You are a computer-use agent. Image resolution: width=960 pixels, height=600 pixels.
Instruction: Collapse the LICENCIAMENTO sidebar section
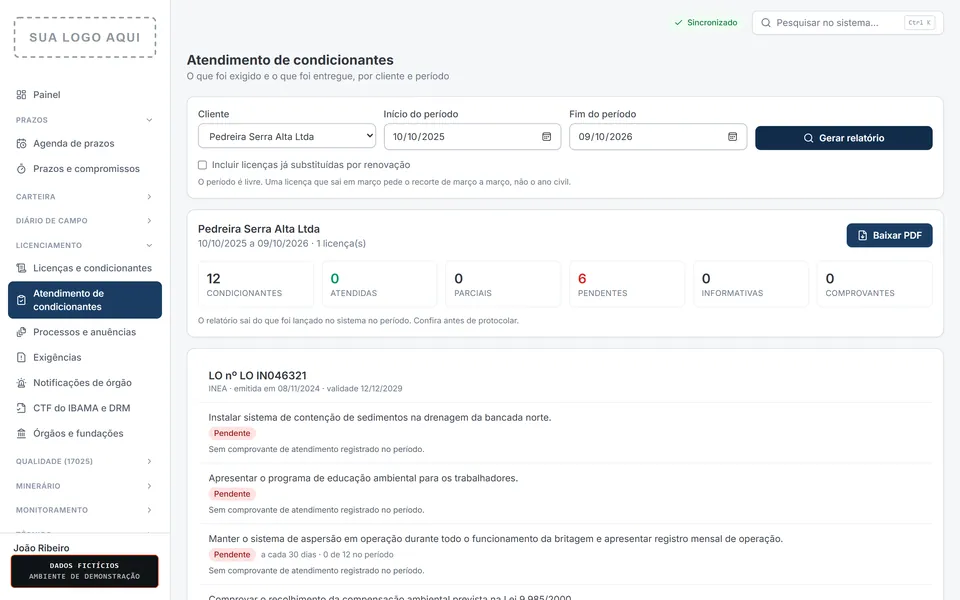click(149, 246)
